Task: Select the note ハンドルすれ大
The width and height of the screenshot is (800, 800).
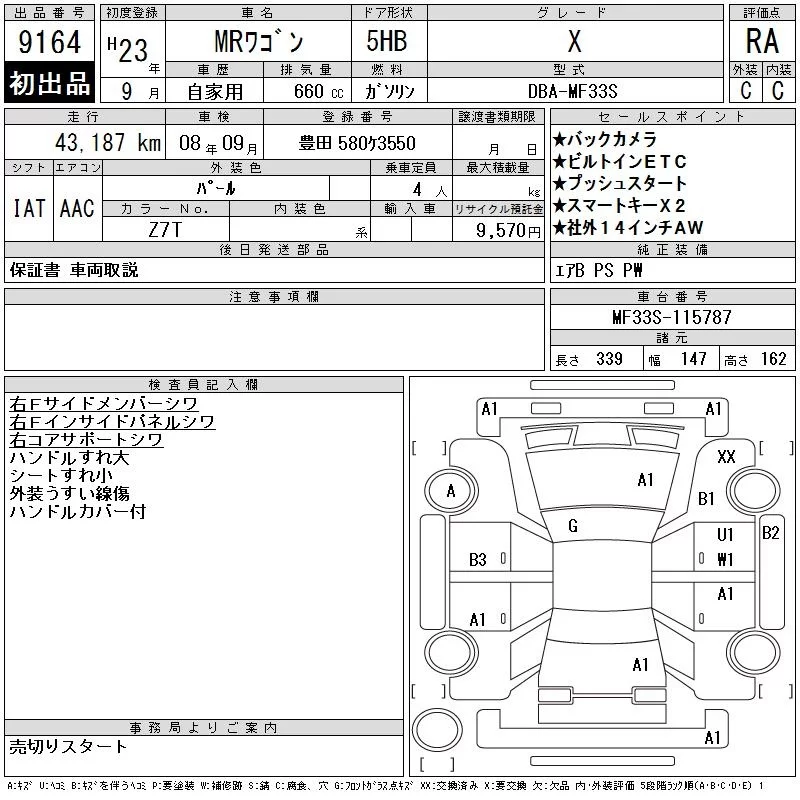Action: pos(69,457)
